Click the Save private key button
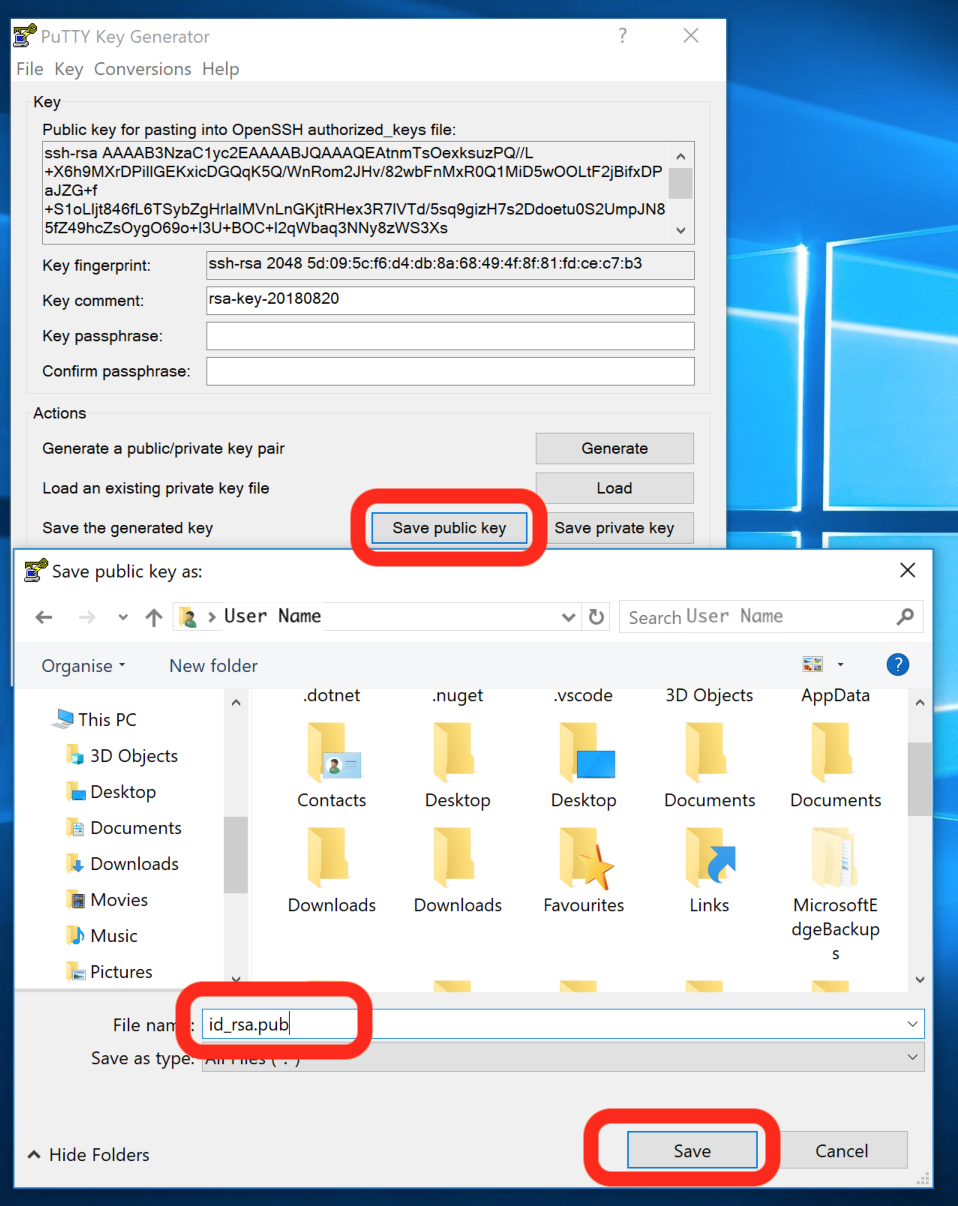The width and height of the screenshot is (958, 1206). pyautogui.click(x=614, y=528)
